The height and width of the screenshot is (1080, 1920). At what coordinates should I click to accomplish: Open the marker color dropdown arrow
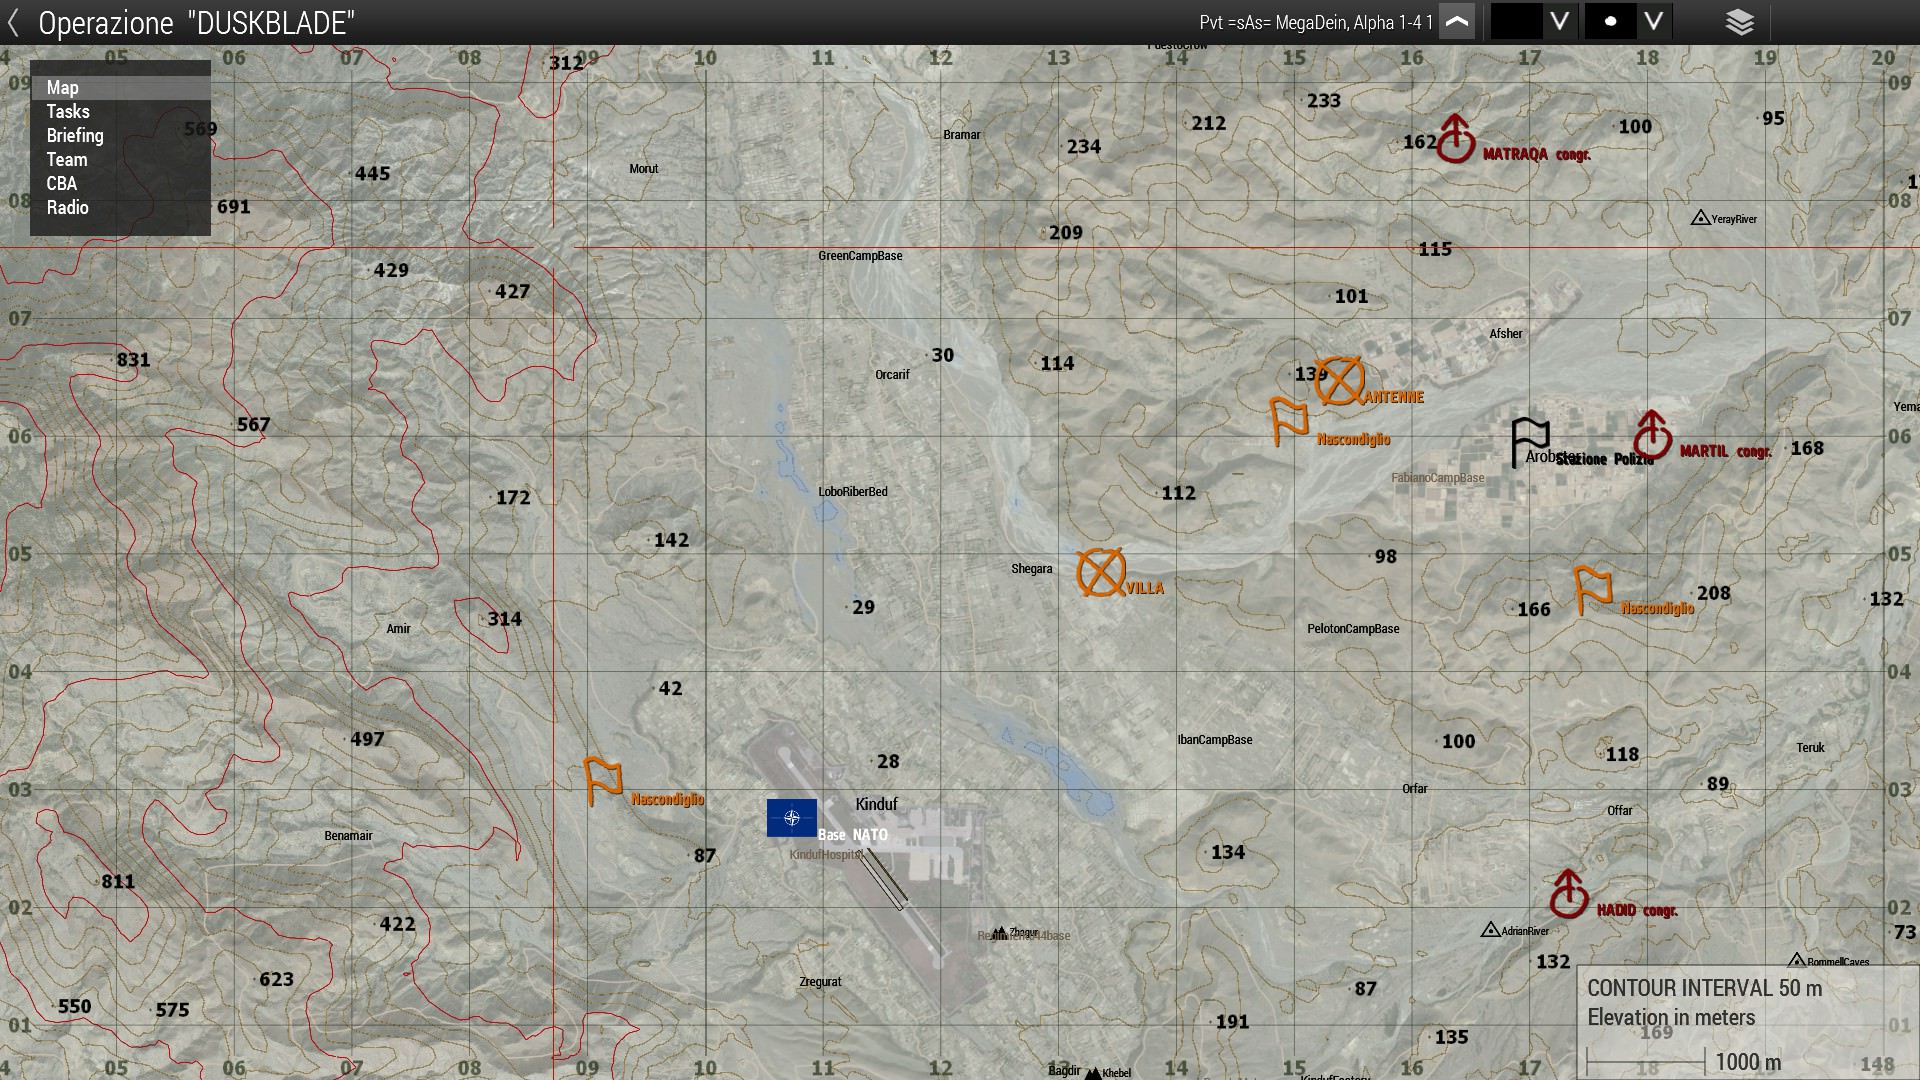pyautogui.click(x=1559, y=21)
